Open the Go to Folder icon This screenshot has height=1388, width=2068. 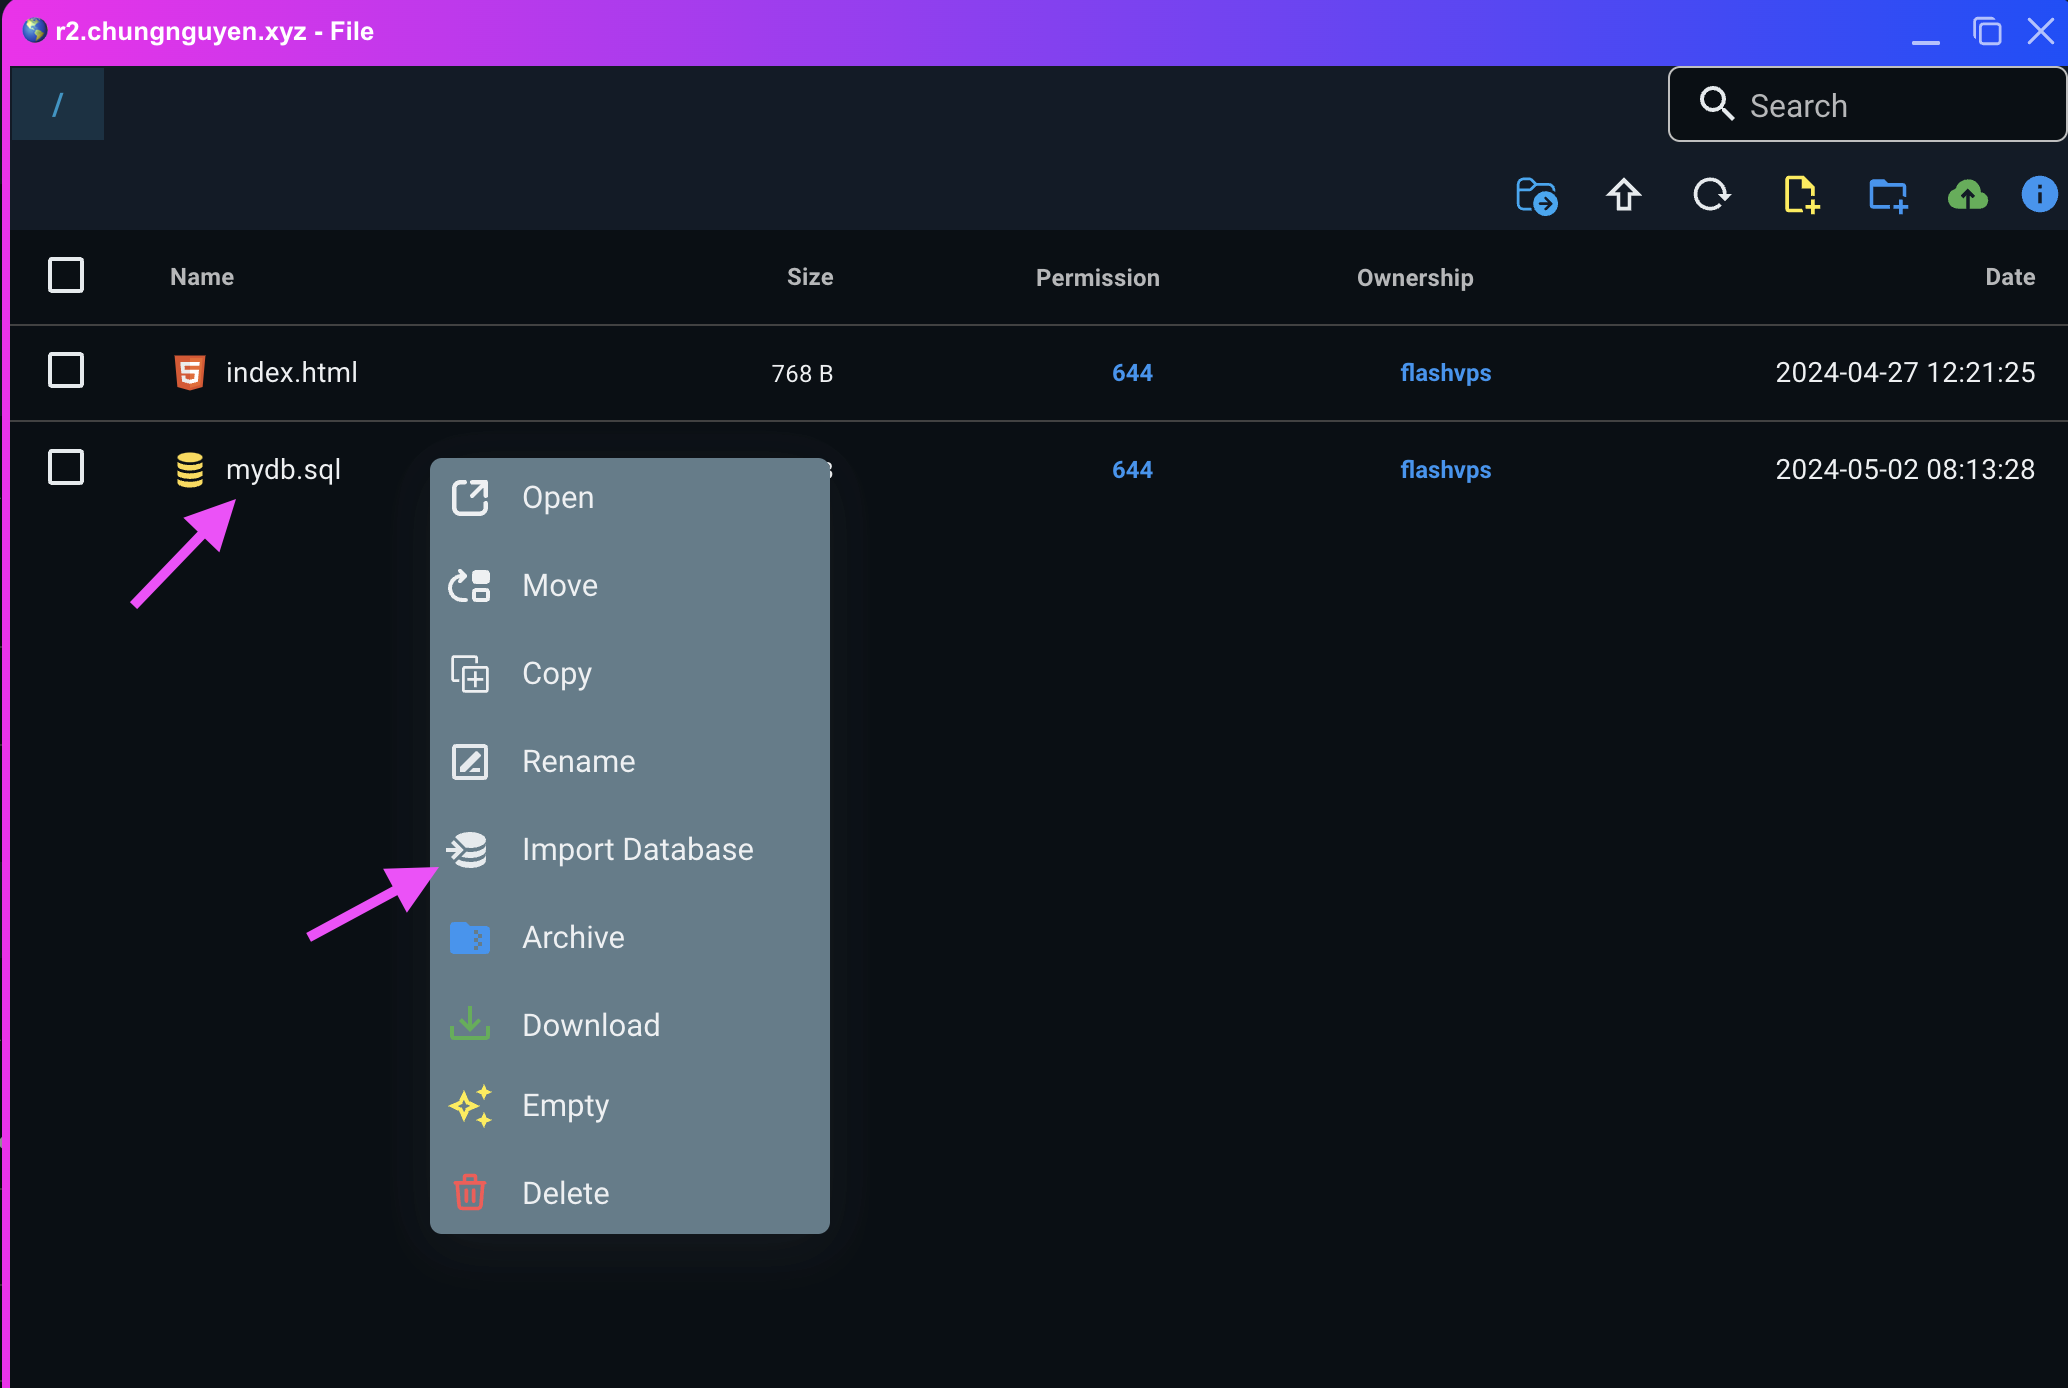(1536, 195)
